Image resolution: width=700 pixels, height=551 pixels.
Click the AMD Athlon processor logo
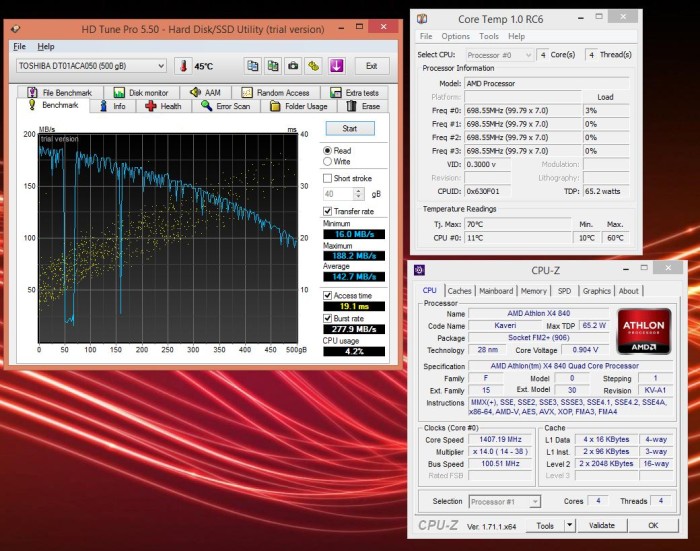644,331
